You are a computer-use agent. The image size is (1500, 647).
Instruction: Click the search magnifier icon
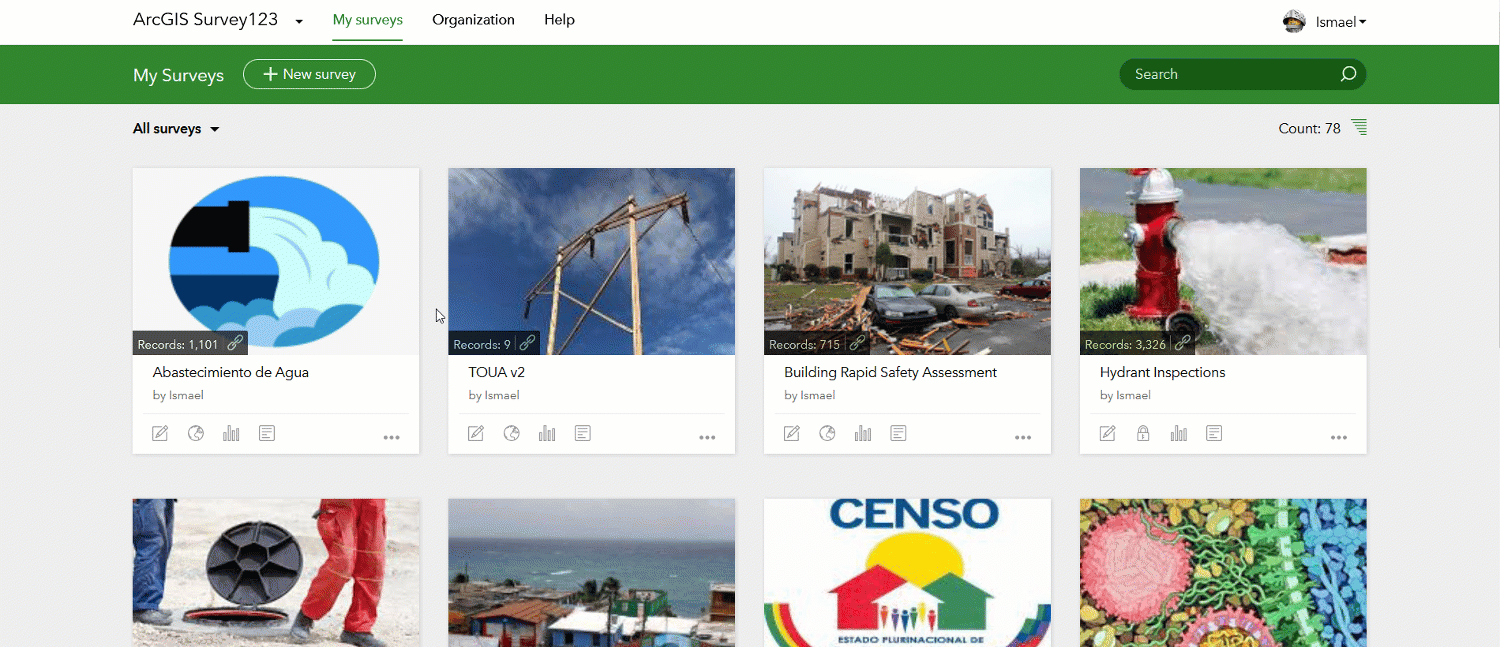pos(1348,74)
